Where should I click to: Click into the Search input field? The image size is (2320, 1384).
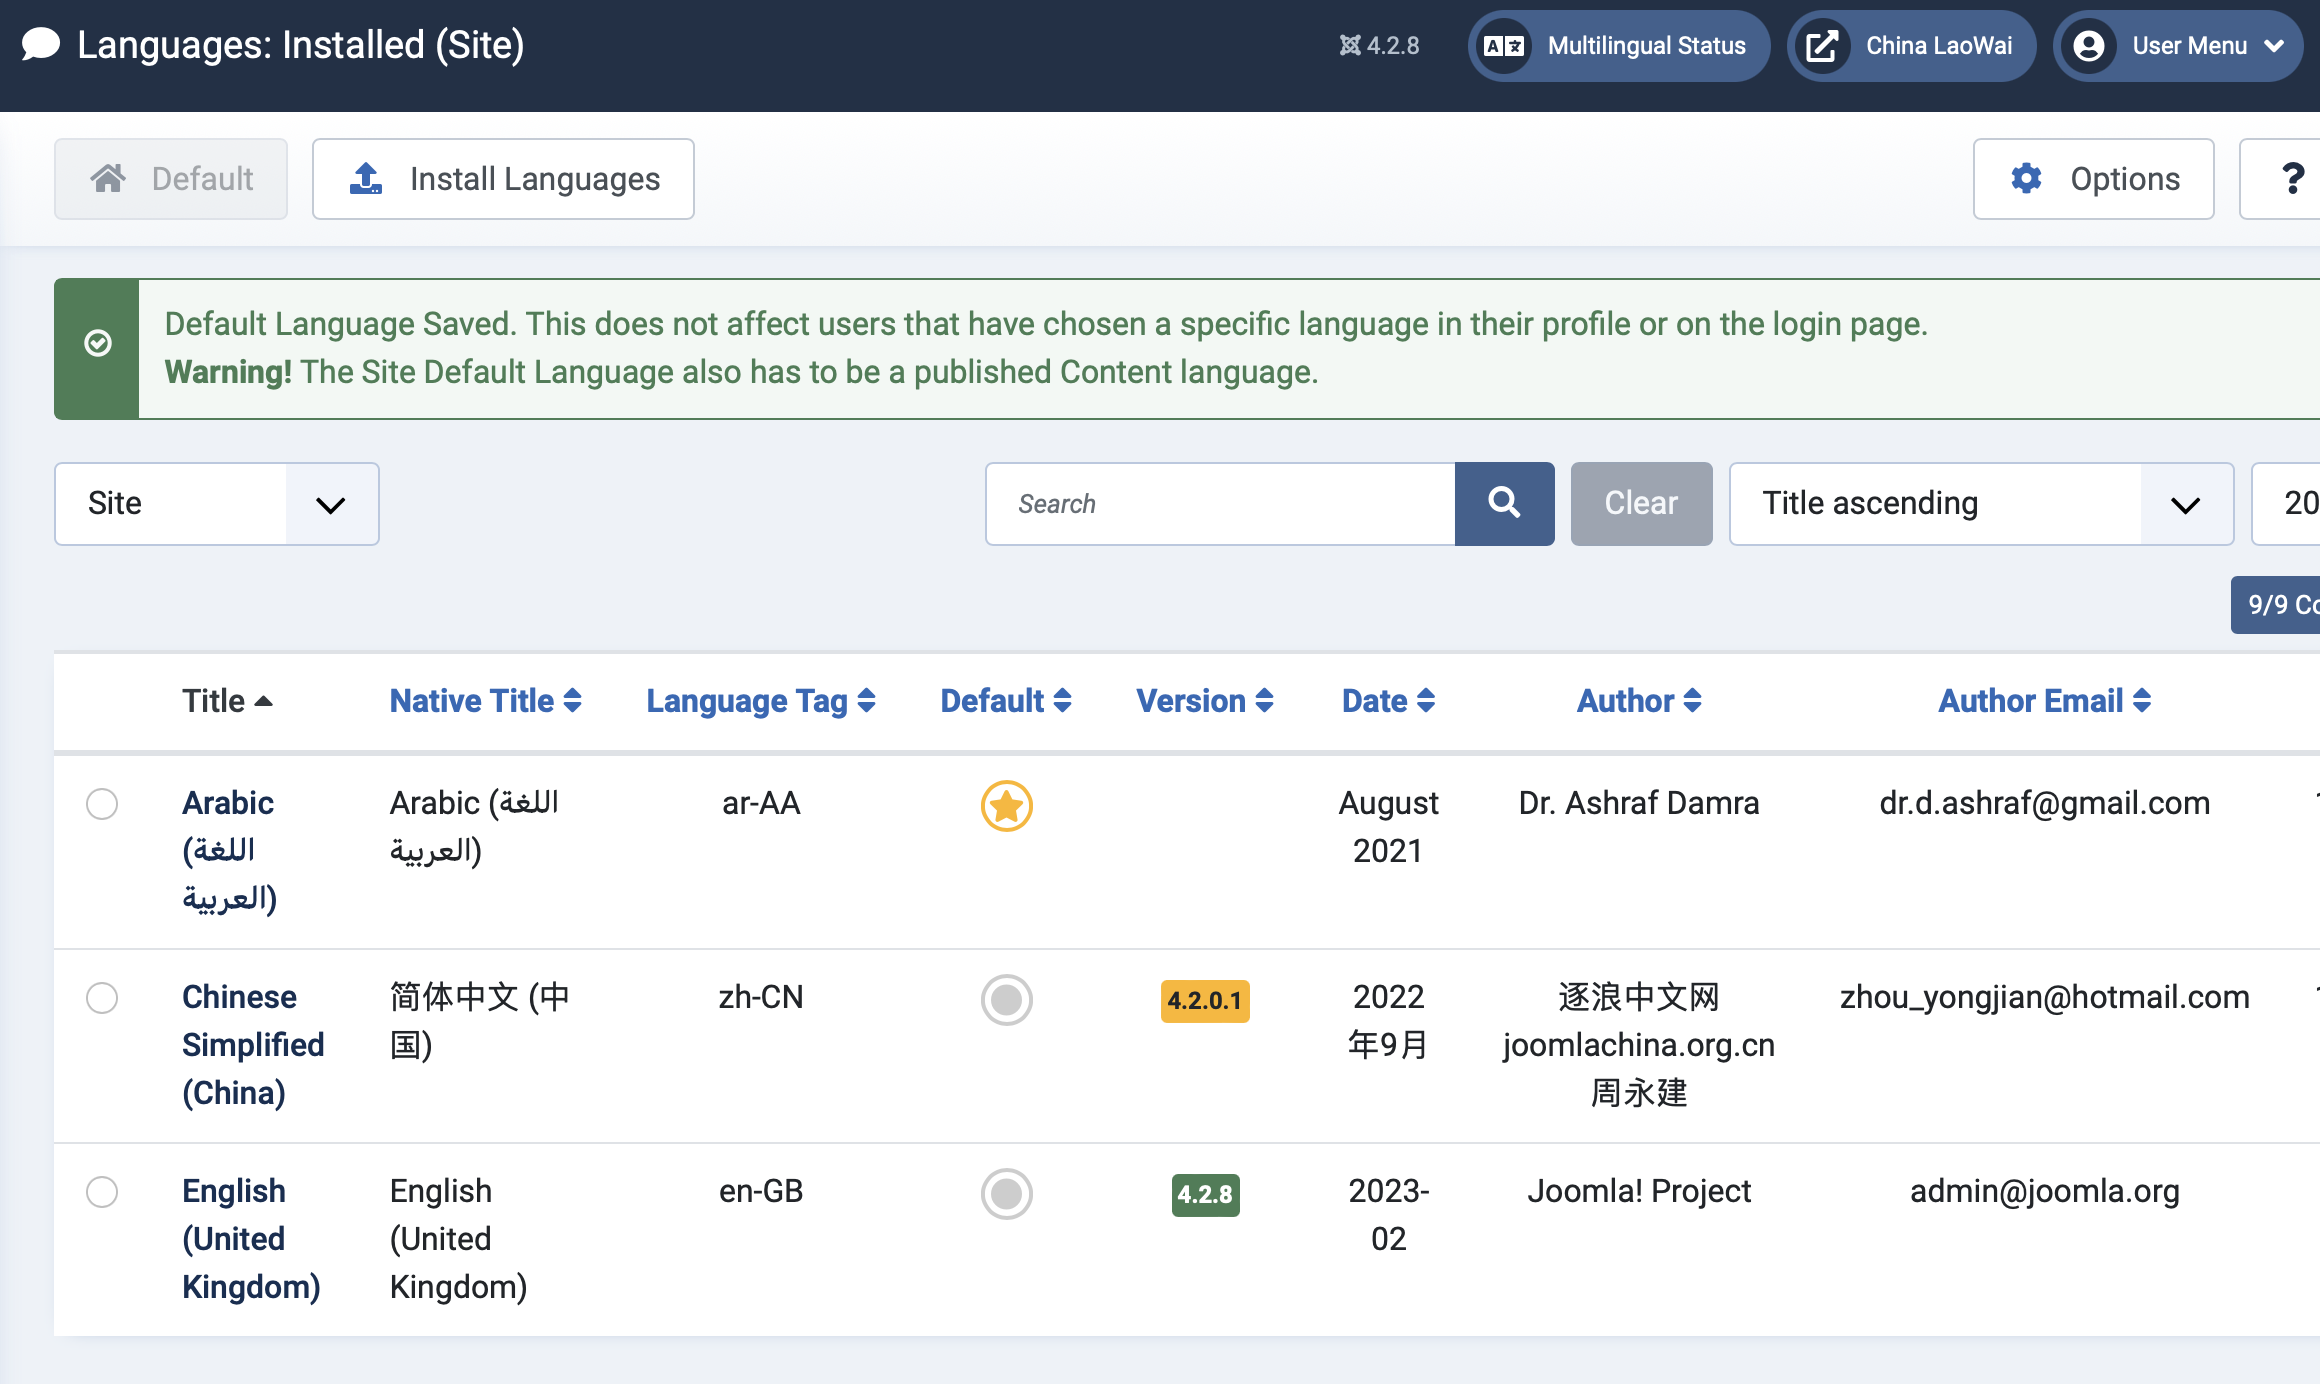[1220, 503]
